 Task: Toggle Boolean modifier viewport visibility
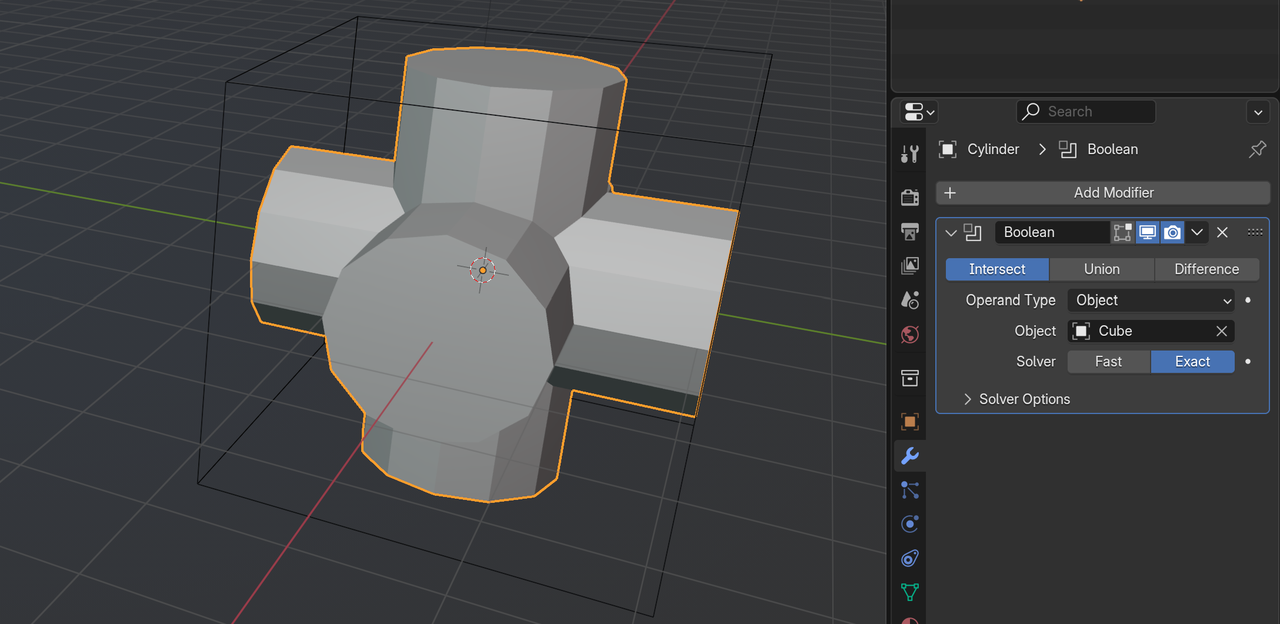pyautogui.click(x=1147, y=232)
